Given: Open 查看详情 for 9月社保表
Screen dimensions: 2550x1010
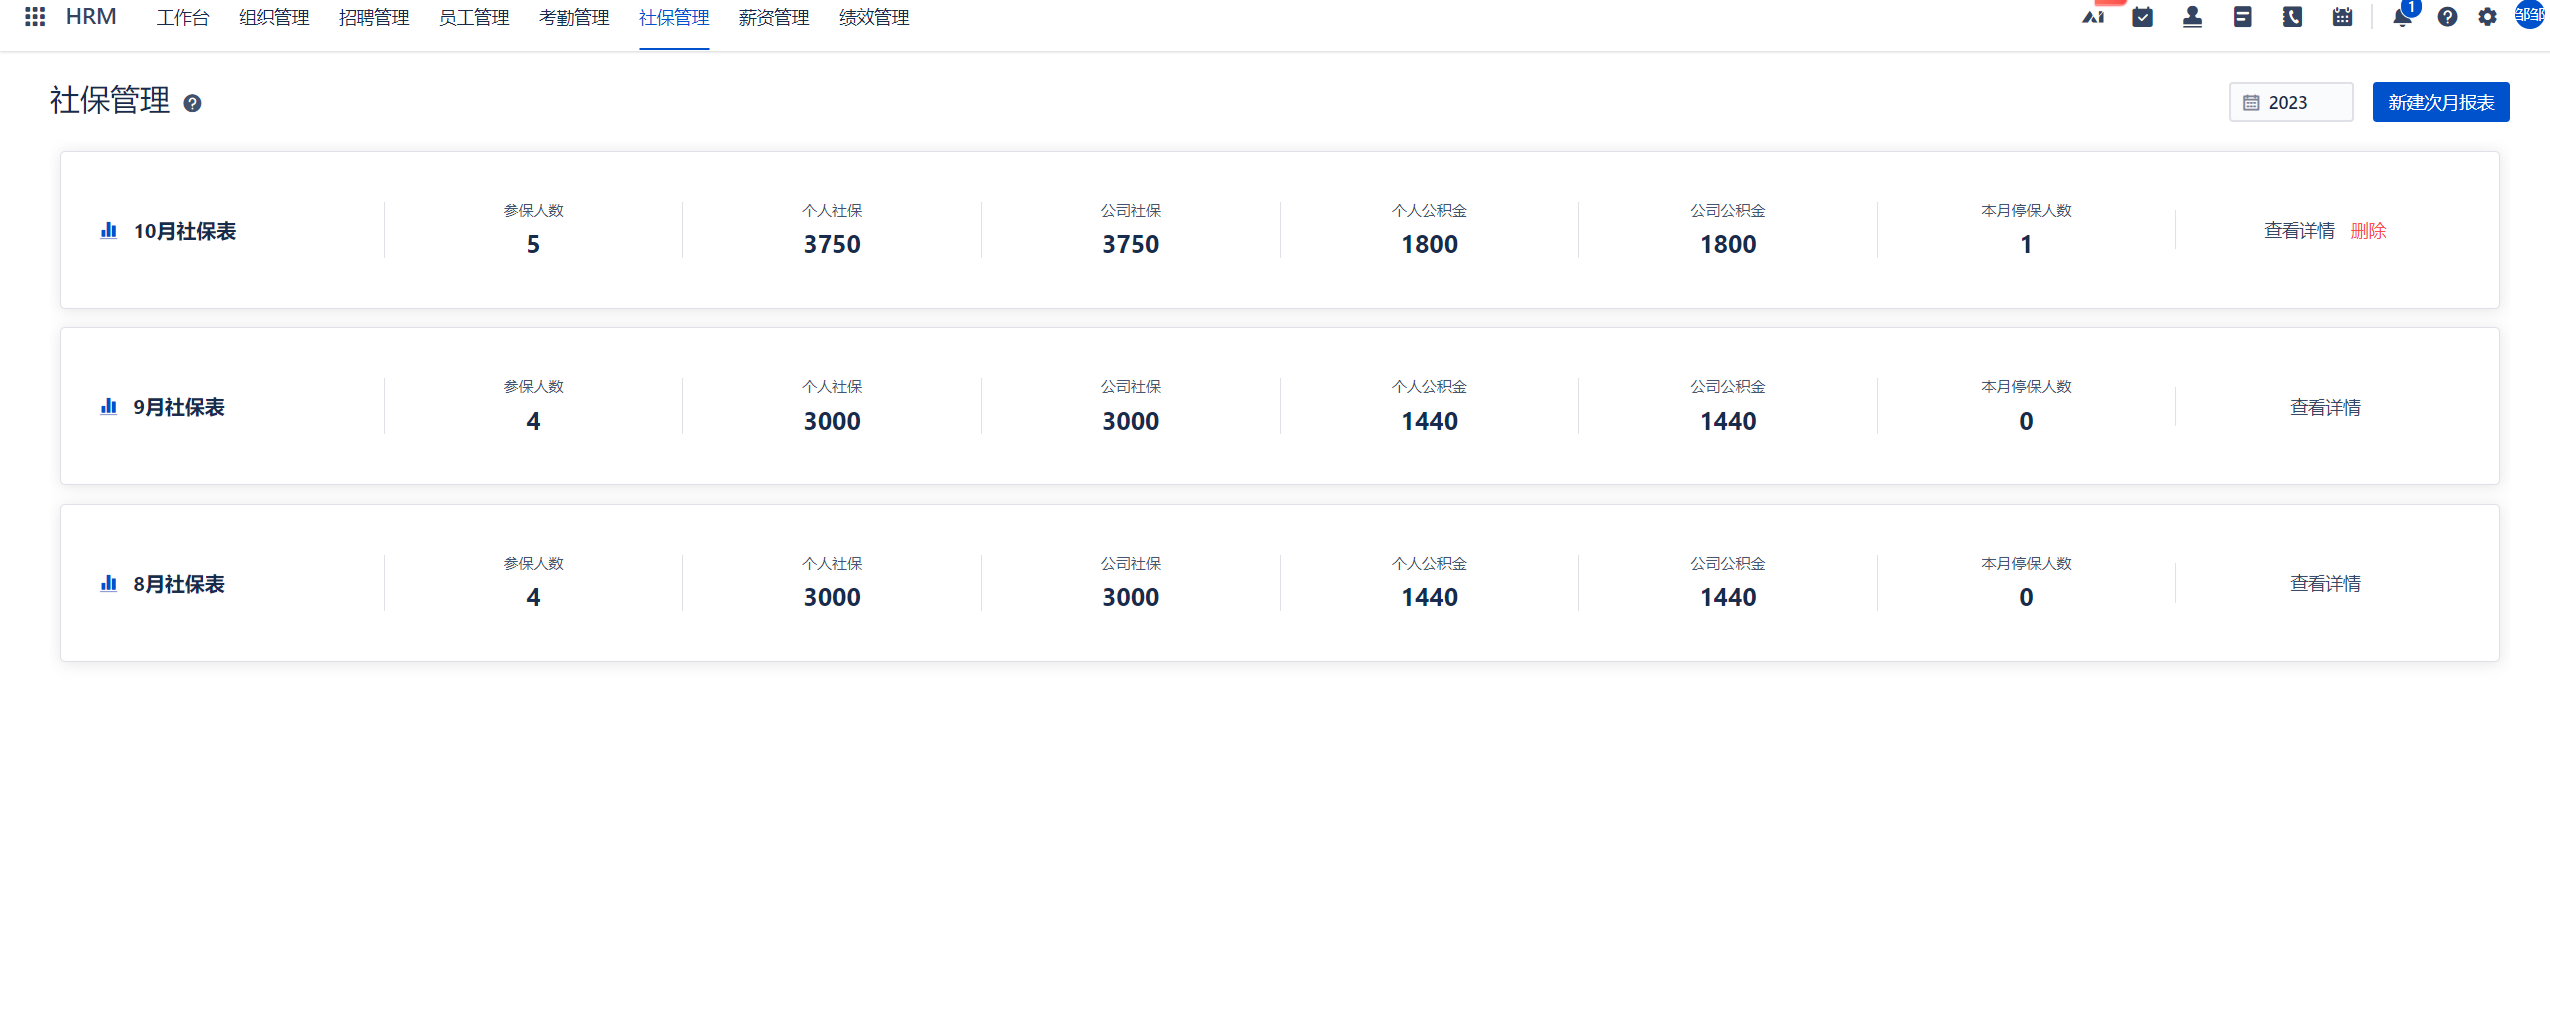Looking at the screenshot, I should [x=2325, y=407].
